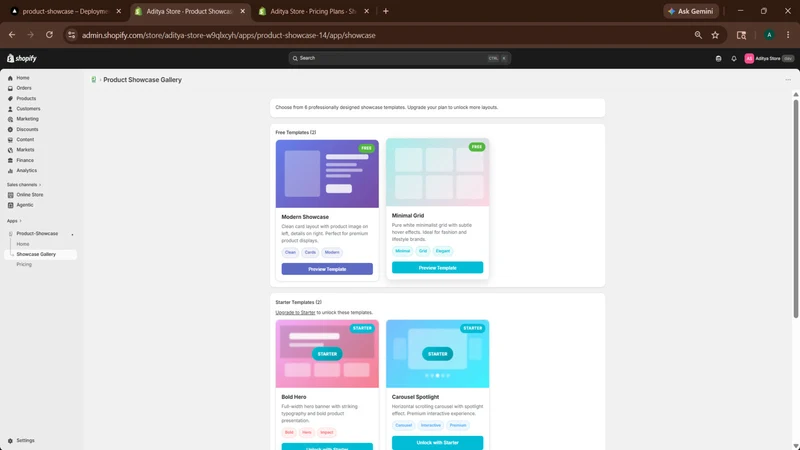Expand Apps section in sidebar
The image size is (800, 450).
tap(14, 221)
